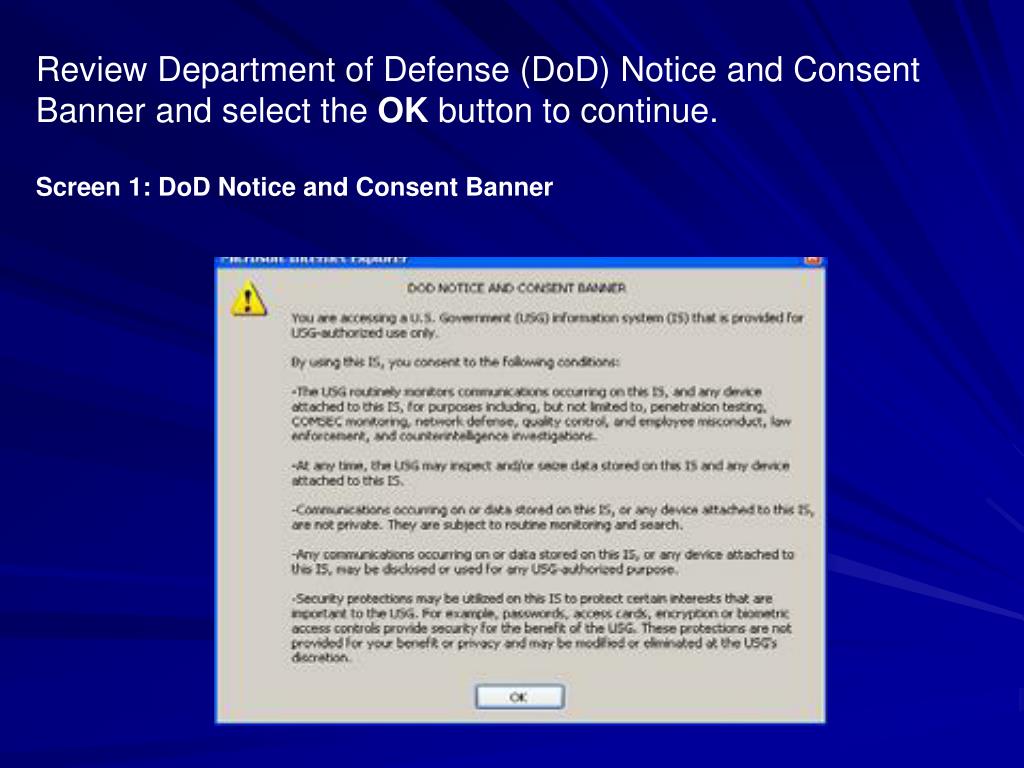
Task: Click paragraph starting "At any time, the USG may inspect"
Action: pyautogui.click(x=540, y=473)
